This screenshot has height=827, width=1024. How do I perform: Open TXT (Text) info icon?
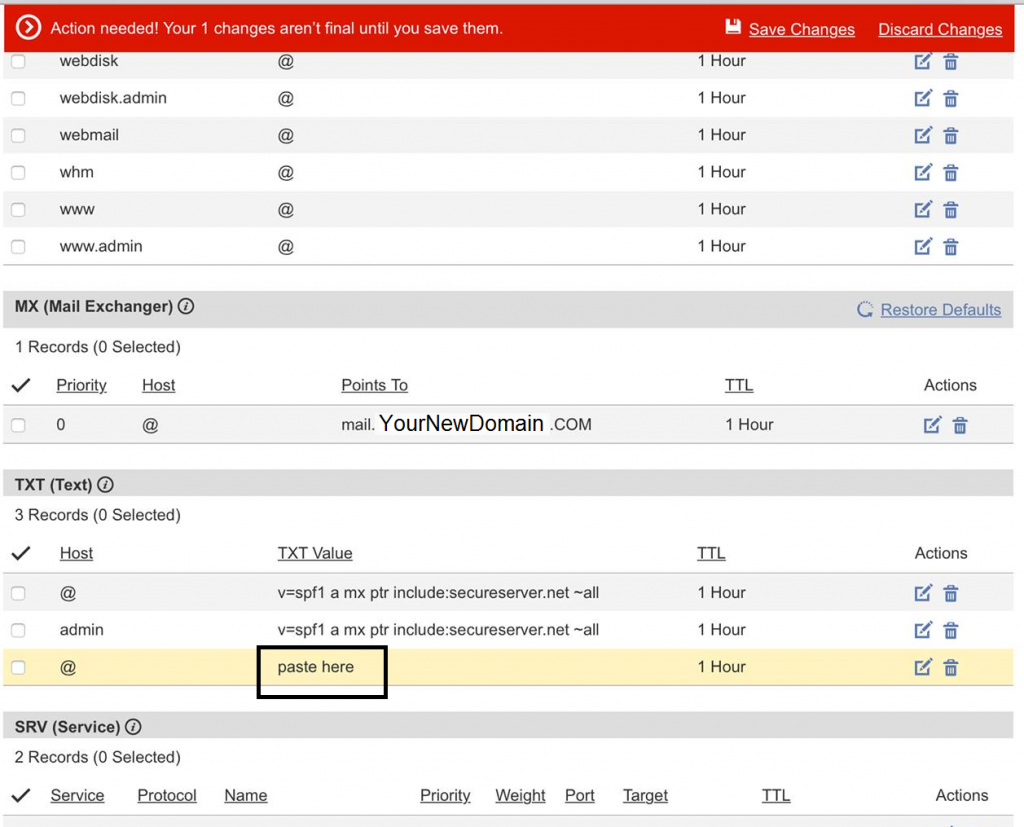tap(105, 485)
